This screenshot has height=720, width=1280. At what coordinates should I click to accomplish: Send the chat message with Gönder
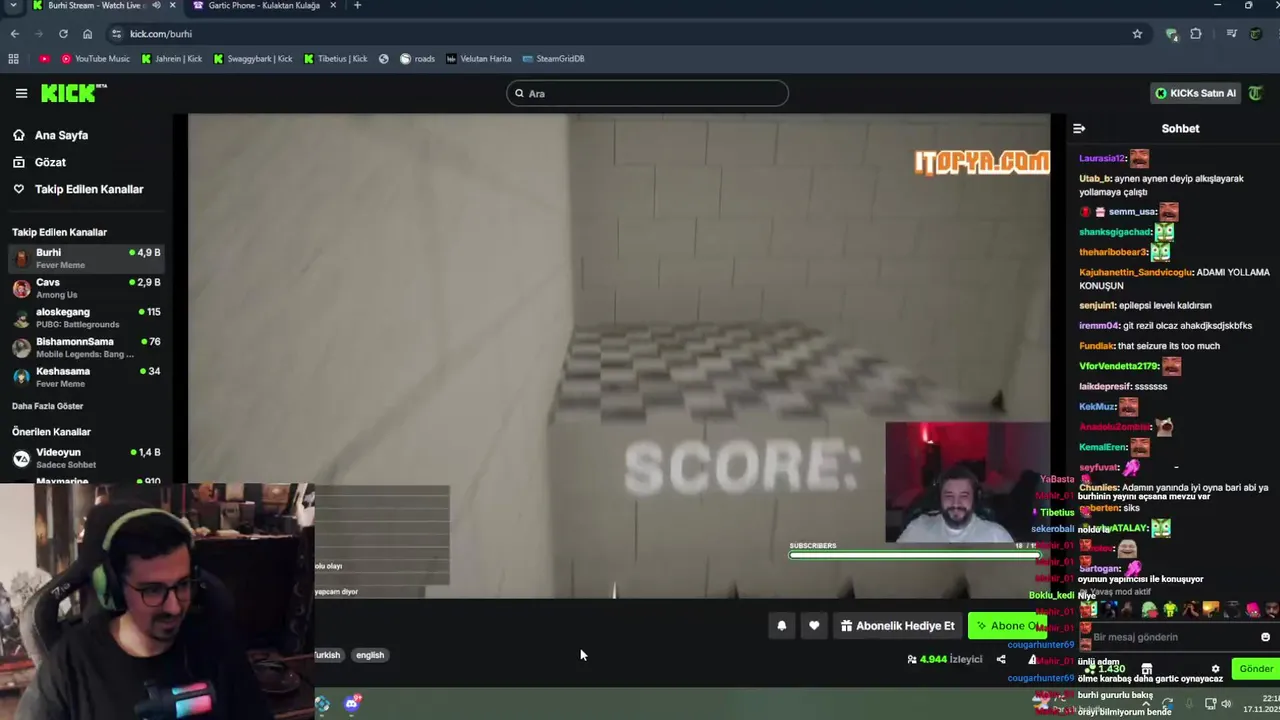pos(1256,669)
